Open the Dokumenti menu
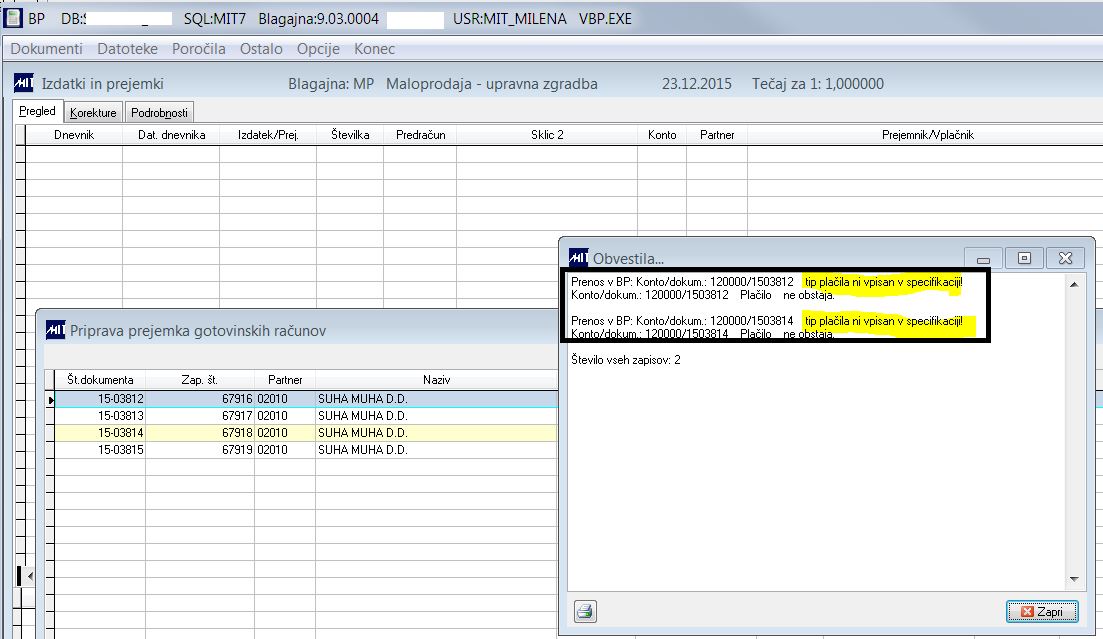 (x=46, y=49)
